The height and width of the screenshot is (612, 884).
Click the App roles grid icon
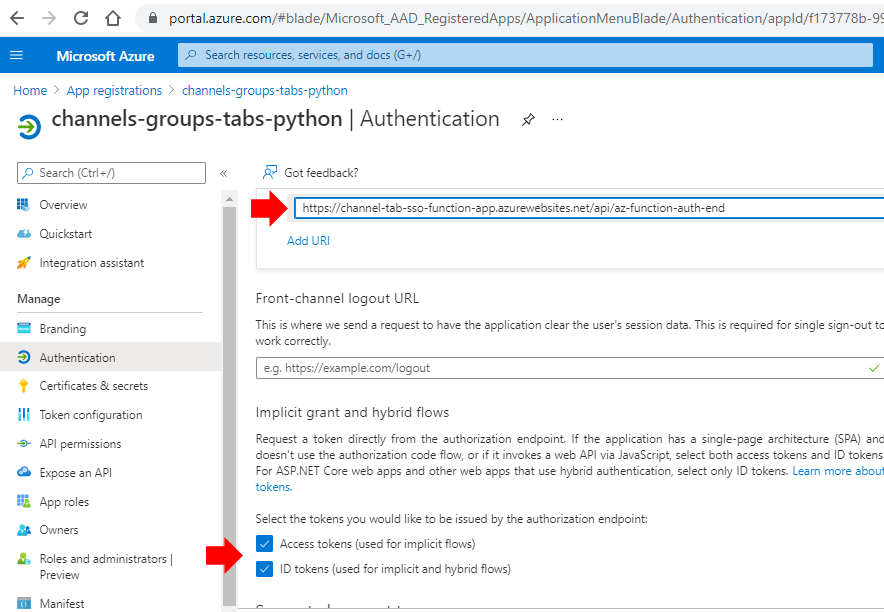pyautogui.click(x=24, y=502)
